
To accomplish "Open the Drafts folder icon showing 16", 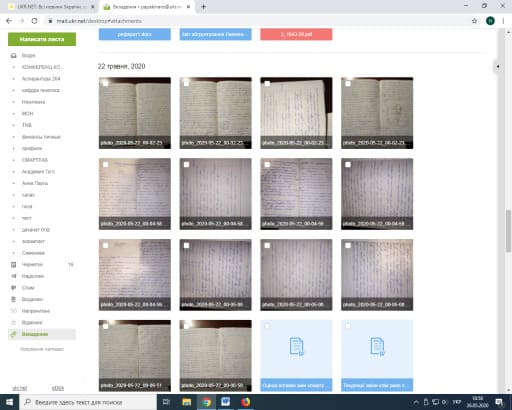I will point(14,265).
